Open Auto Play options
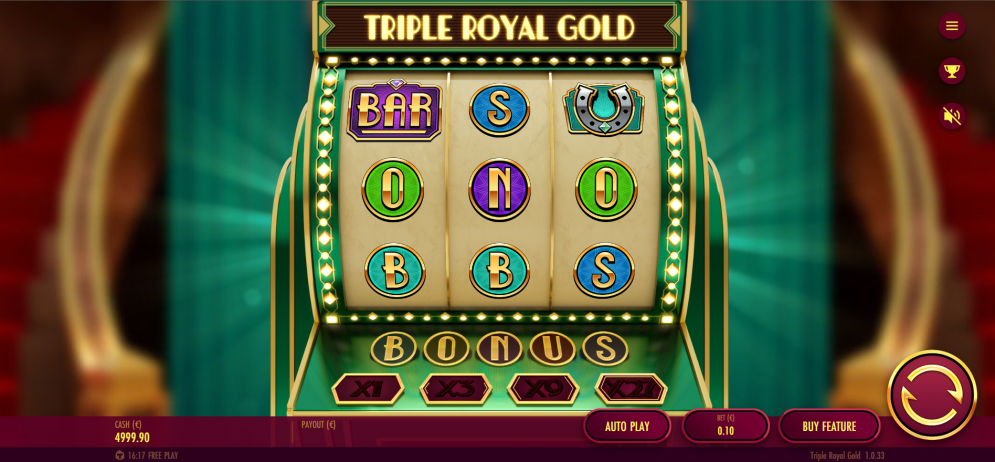995x462 pixels. click(x=627, y=426)
